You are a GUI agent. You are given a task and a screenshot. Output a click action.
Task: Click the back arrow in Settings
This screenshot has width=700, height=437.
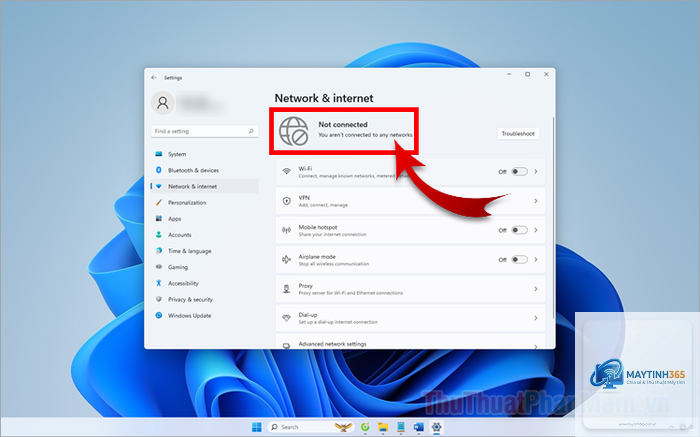[x=154, y=78]
